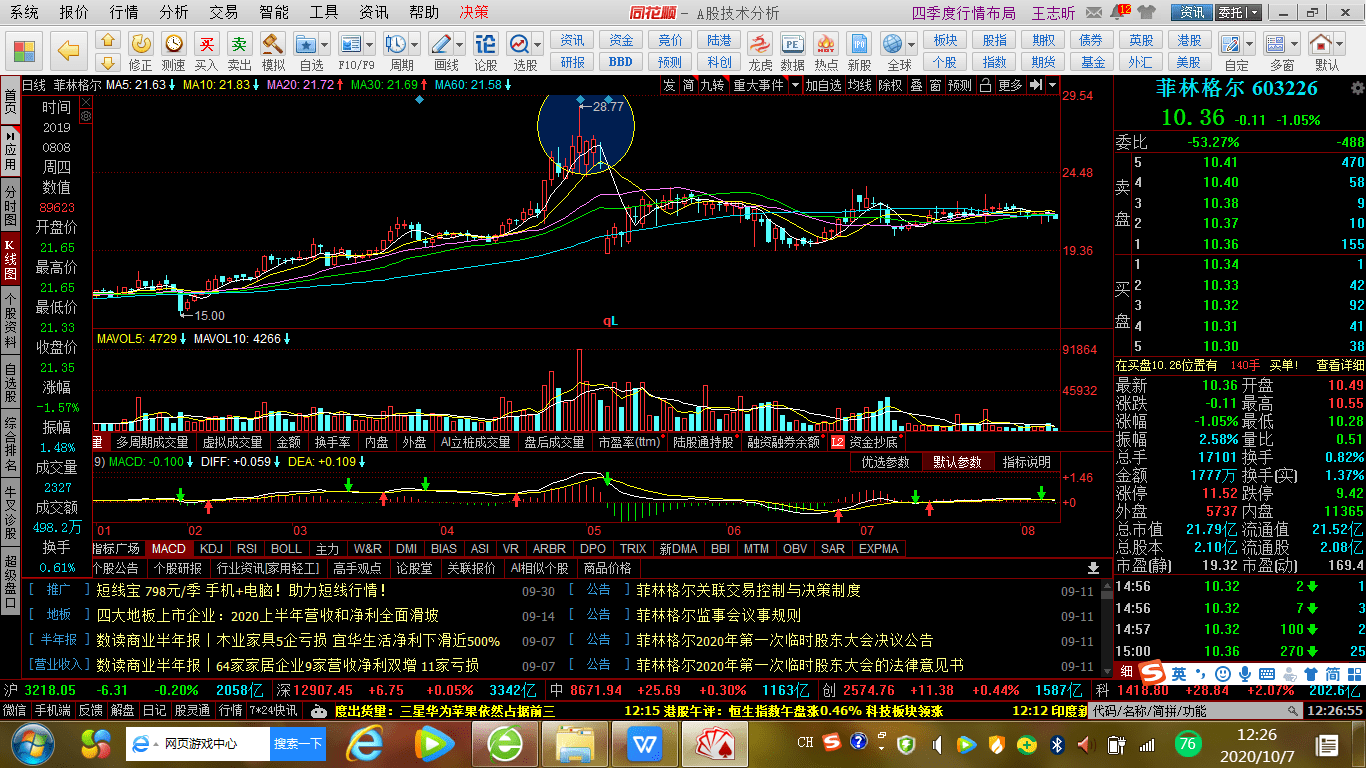Open the 系统 menu
This screenshot has width=1366, height=768.
pyautogui.click(x=24, y=12)
